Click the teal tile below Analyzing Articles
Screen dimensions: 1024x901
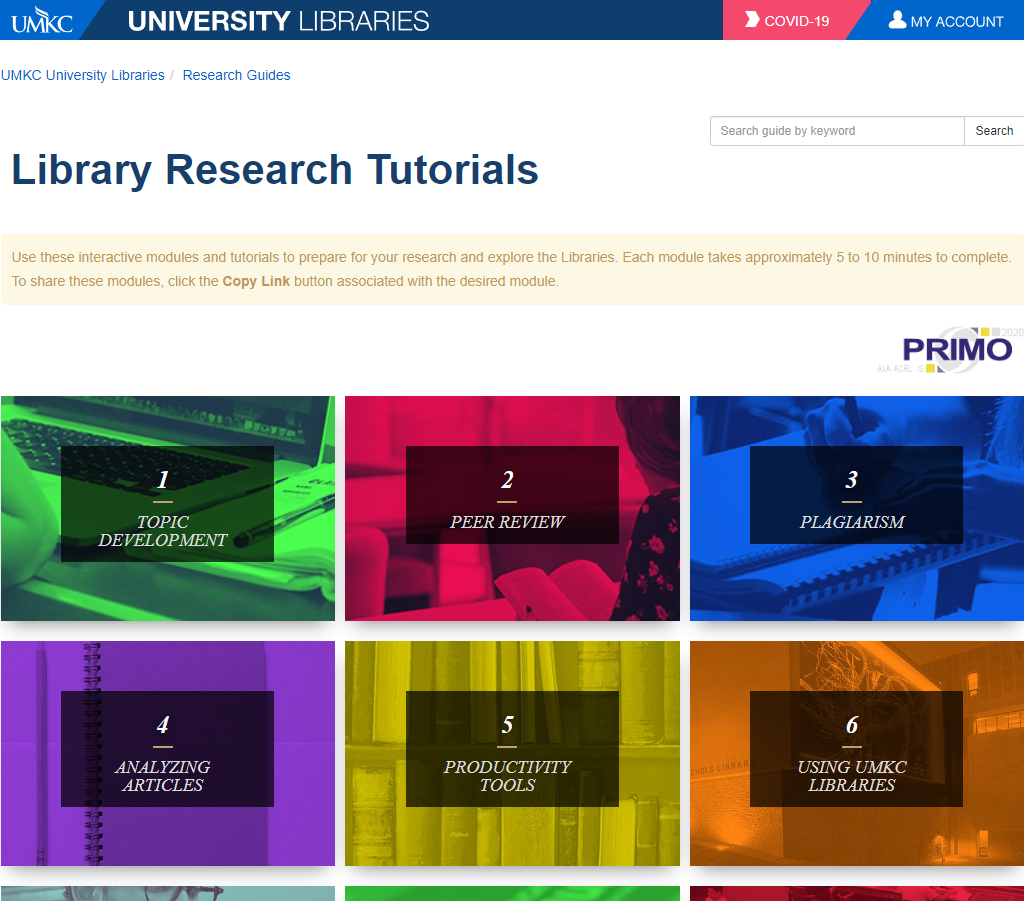168,893
